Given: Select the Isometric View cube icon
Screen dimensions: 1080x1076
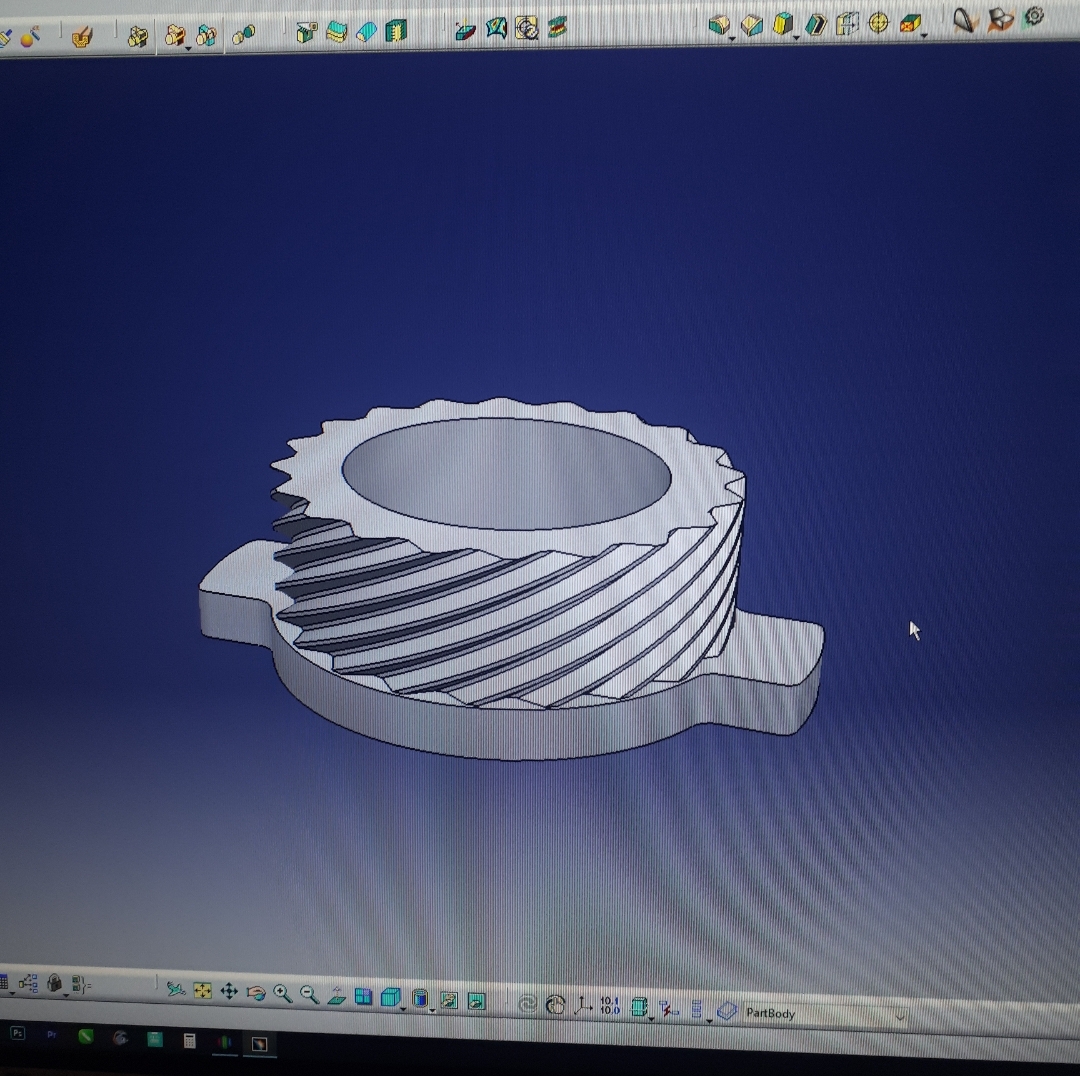Looking at the screenshot, I should pos(391,997).
